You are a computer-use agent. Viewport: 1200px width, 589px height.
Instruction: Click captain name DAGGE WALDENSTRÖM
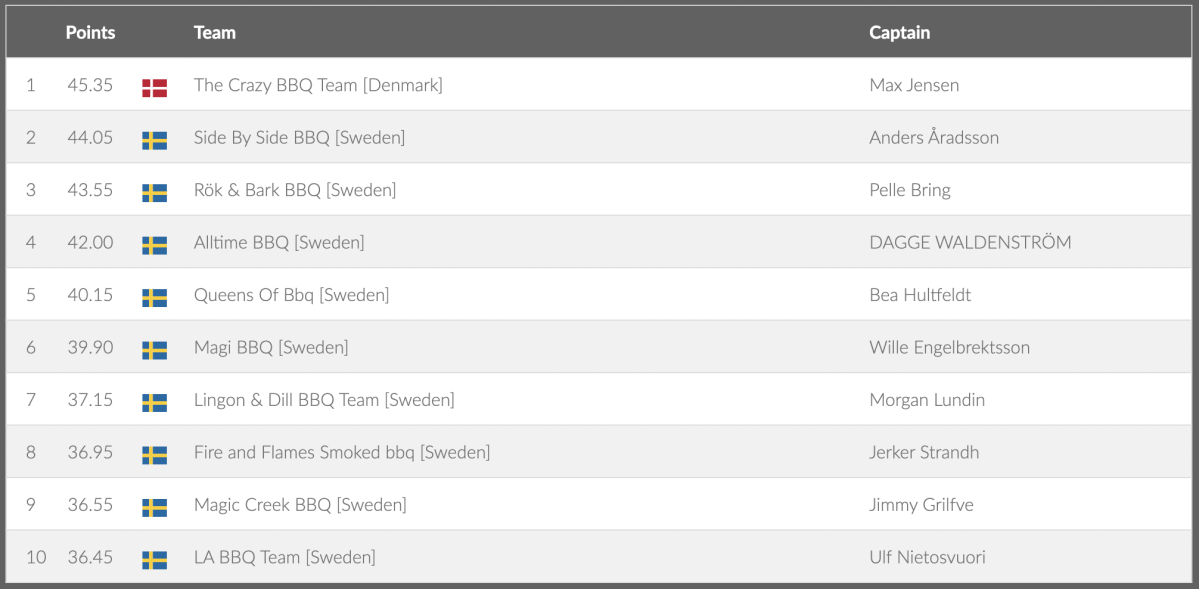[970, 243]
